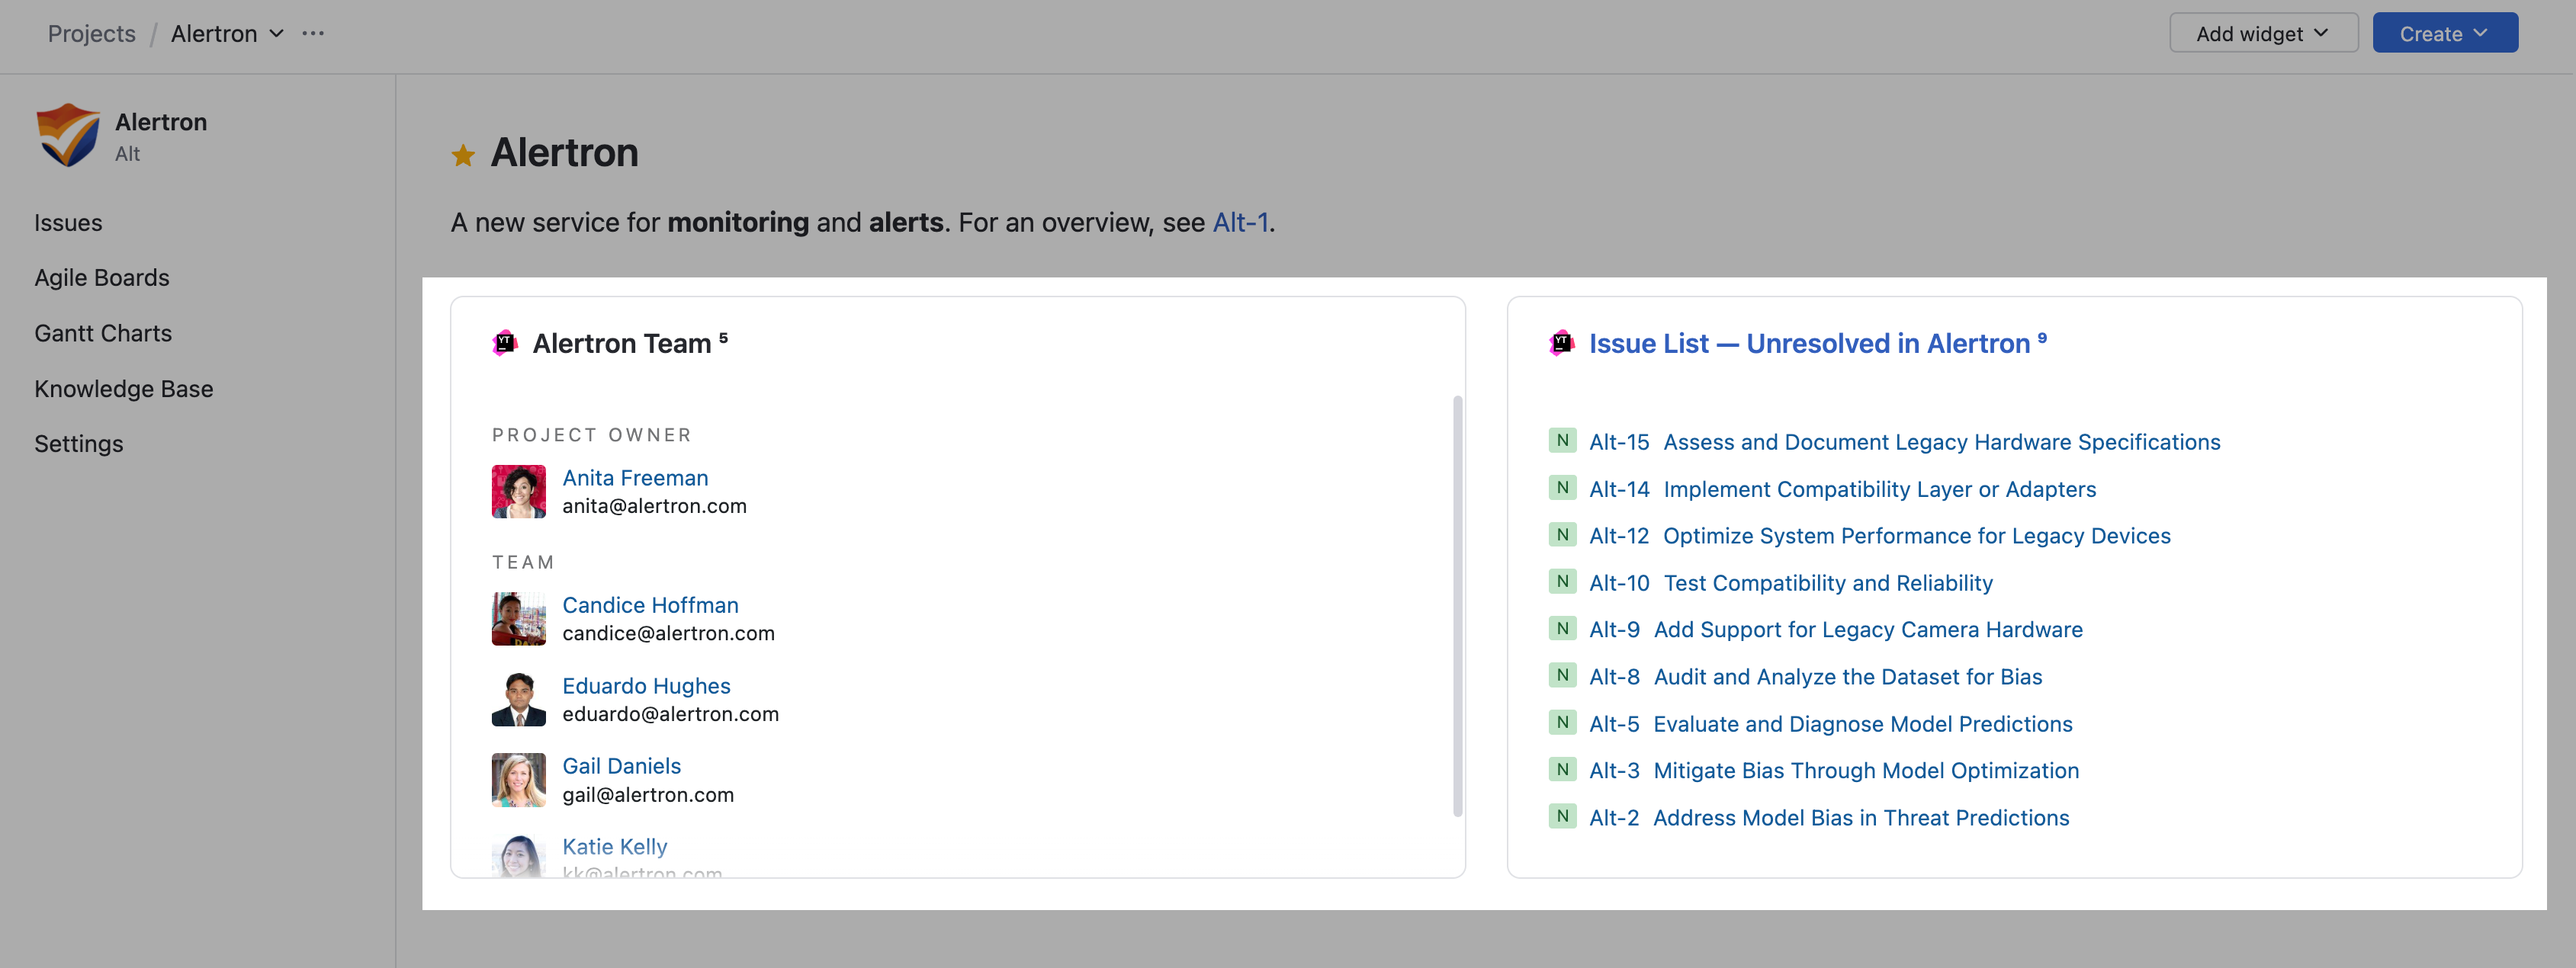The width and height of the screenshot is (2576, 968).
Task: Open issue Add Support for Legacy Camera Hardware
Action: pos(1867,629)
